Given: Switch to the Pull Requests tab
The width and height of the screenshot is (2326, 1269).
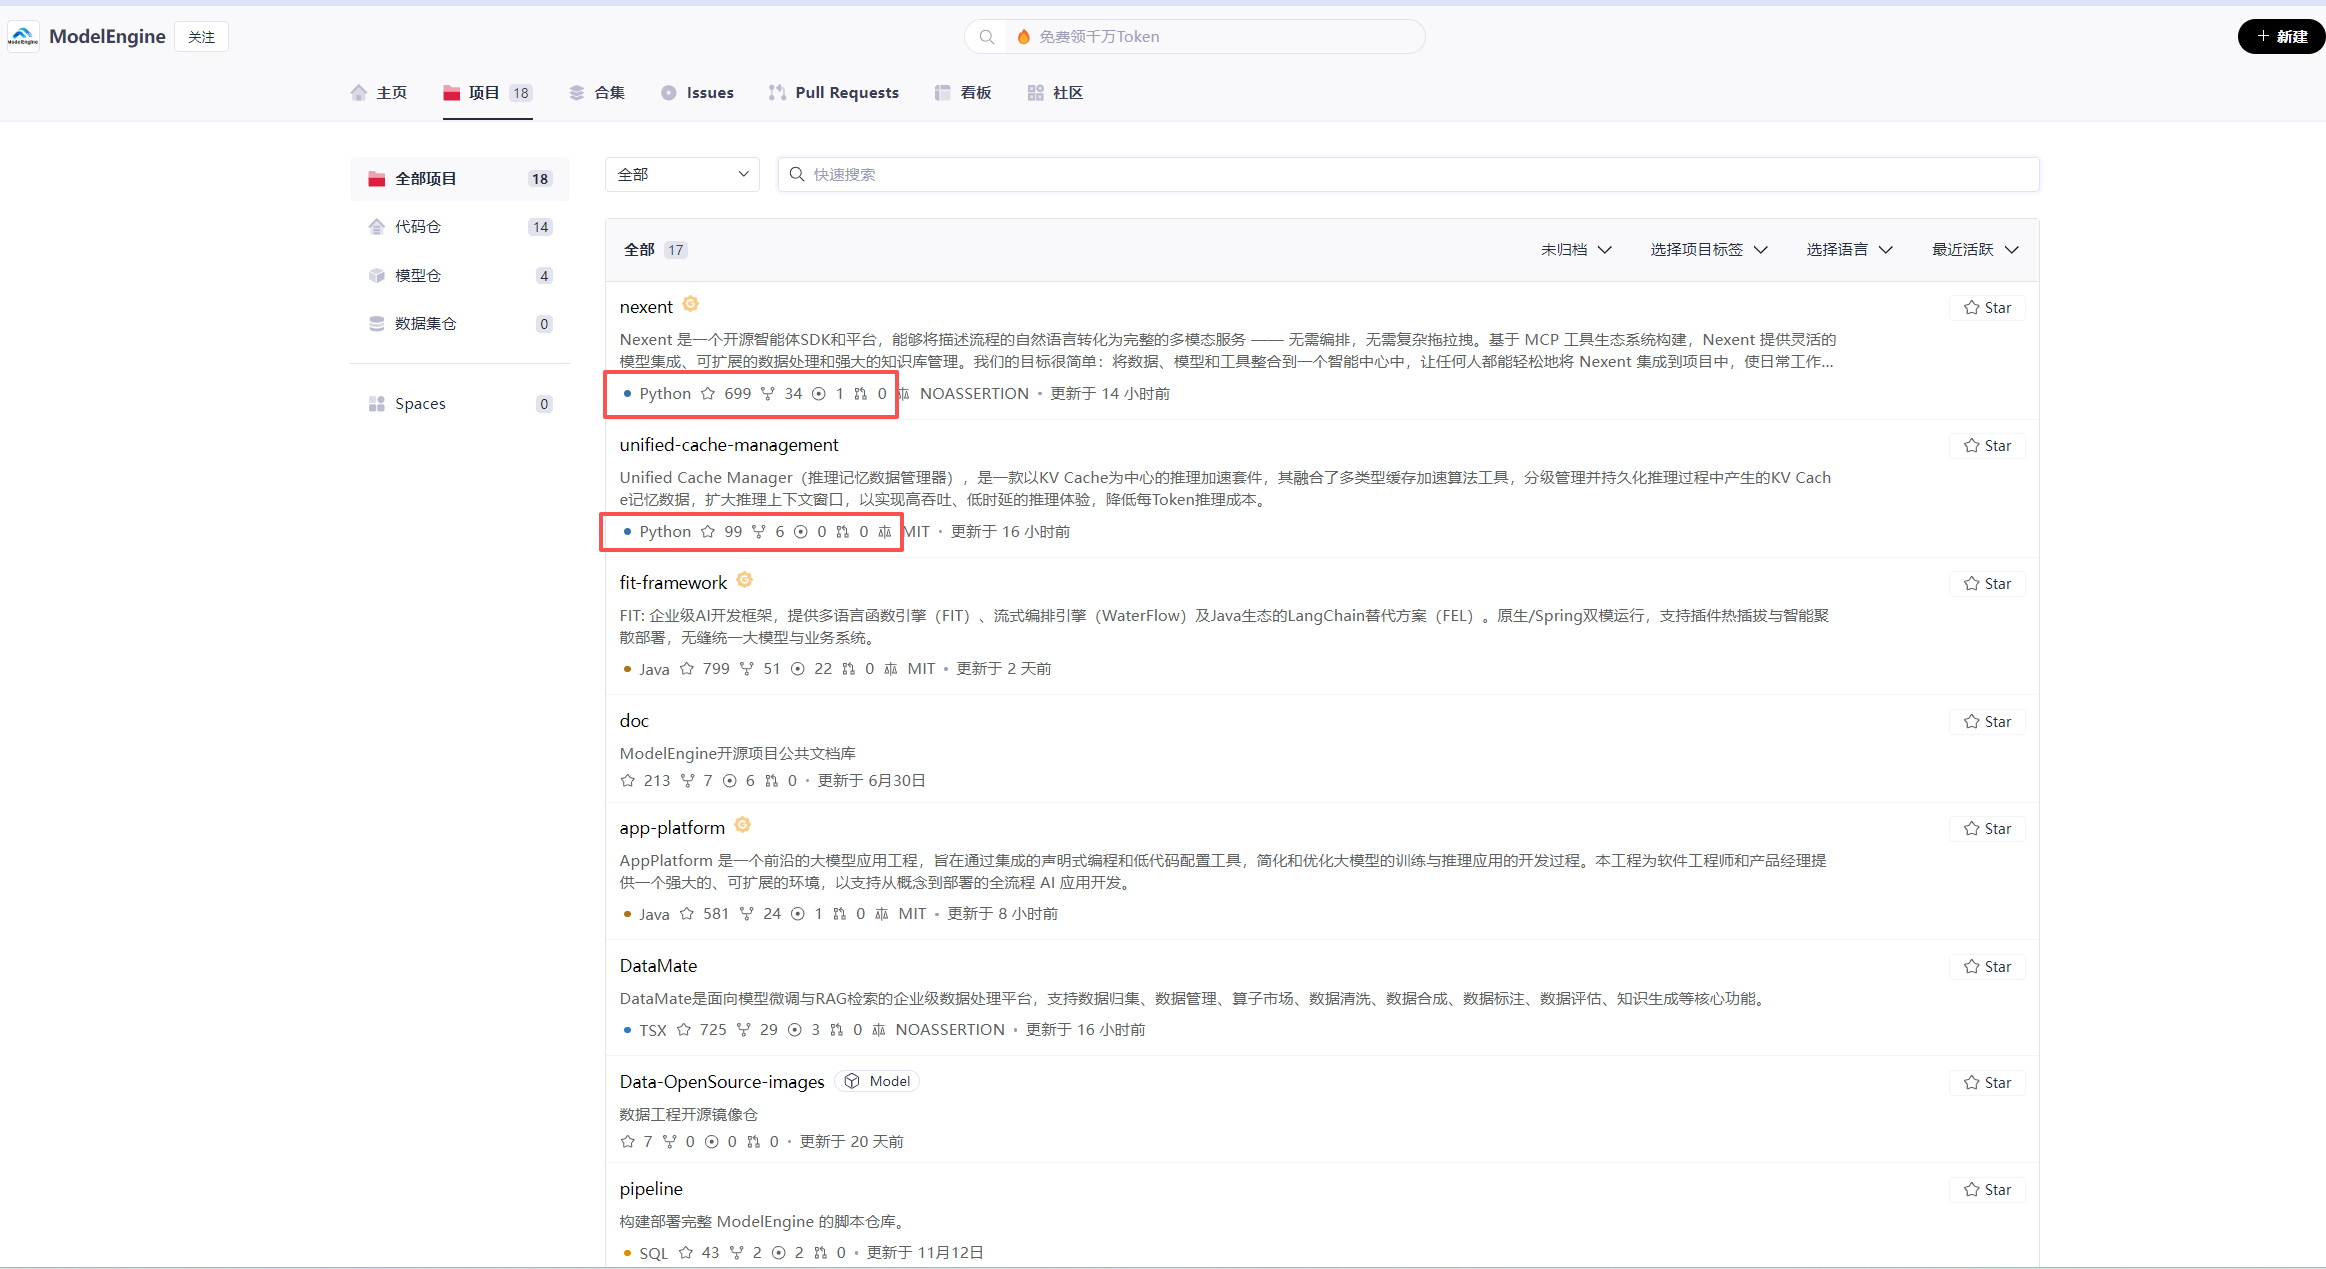Looking at the screenshot, I should [833, 93].
